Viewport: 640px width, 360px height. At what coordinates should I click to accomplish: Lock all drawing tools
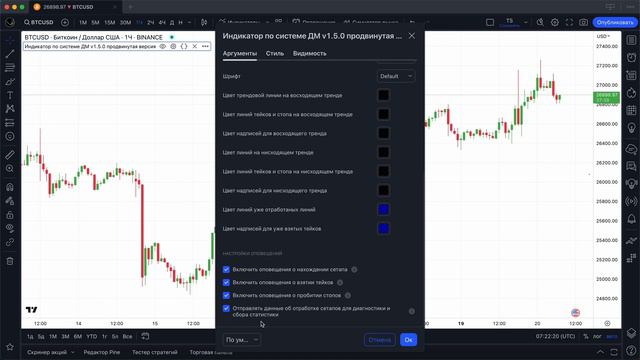tap(10, 215)
